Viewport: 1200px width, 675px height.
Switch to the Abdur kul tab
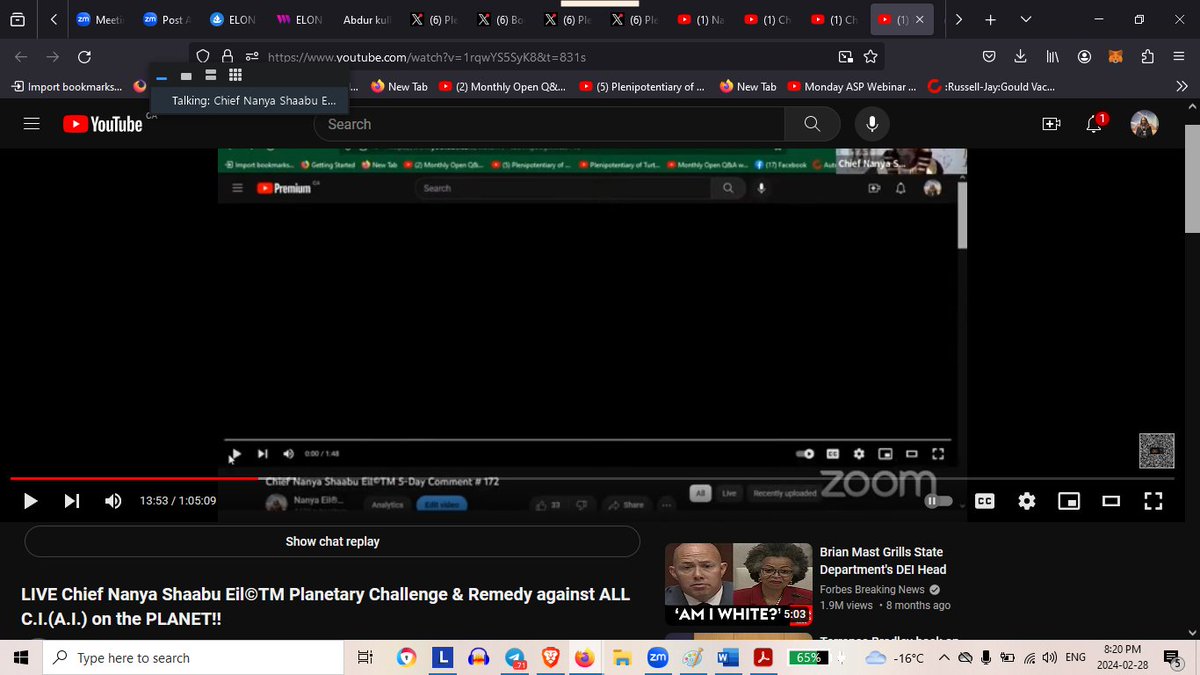367,19
